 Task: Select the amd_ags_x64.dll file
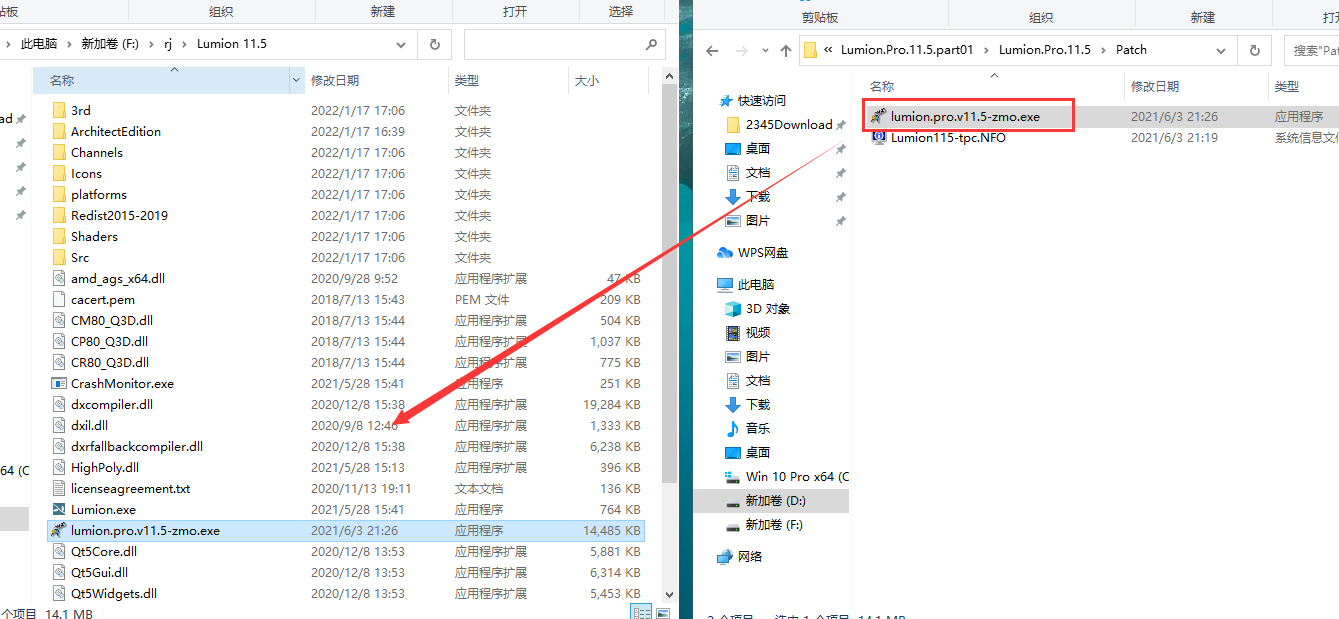(x=118, y=278)
